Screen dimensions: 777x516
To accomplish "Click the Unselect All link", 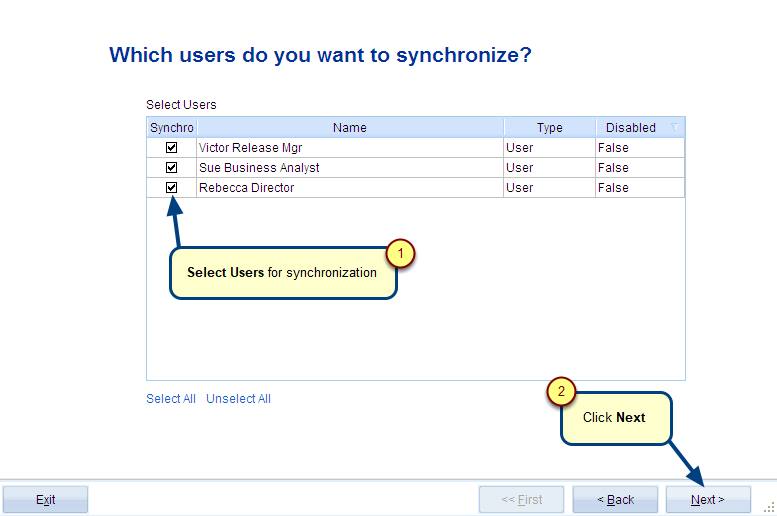I will coord(238,399).
